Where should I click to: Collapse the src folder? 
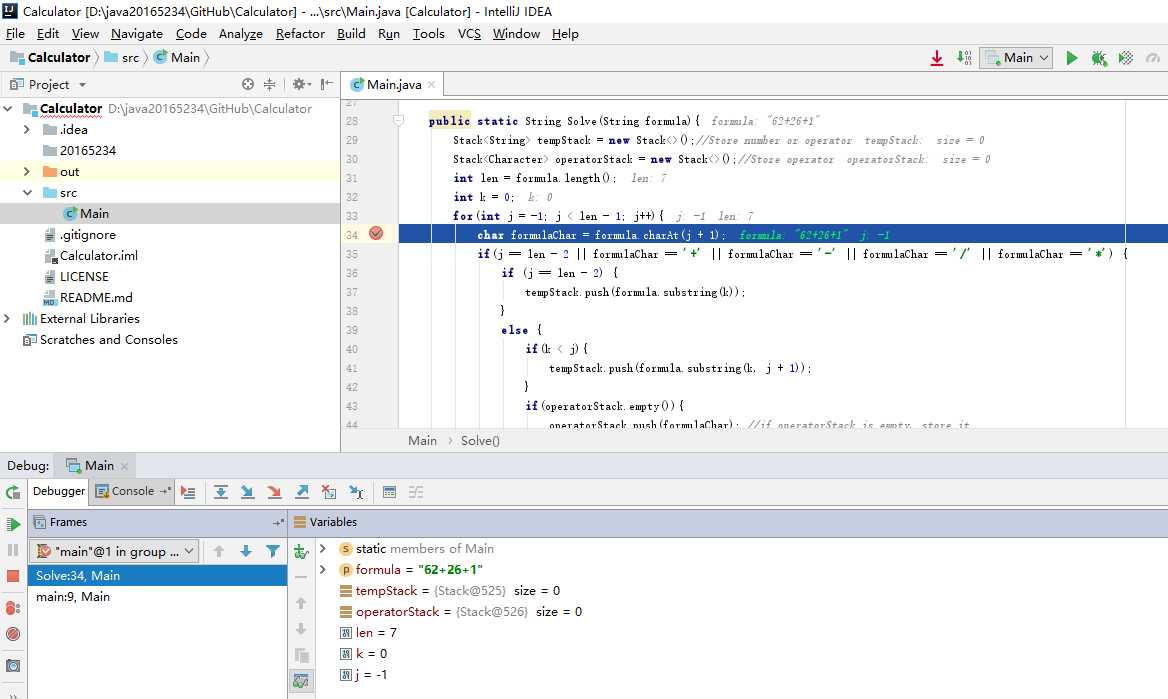click(28, 192)
